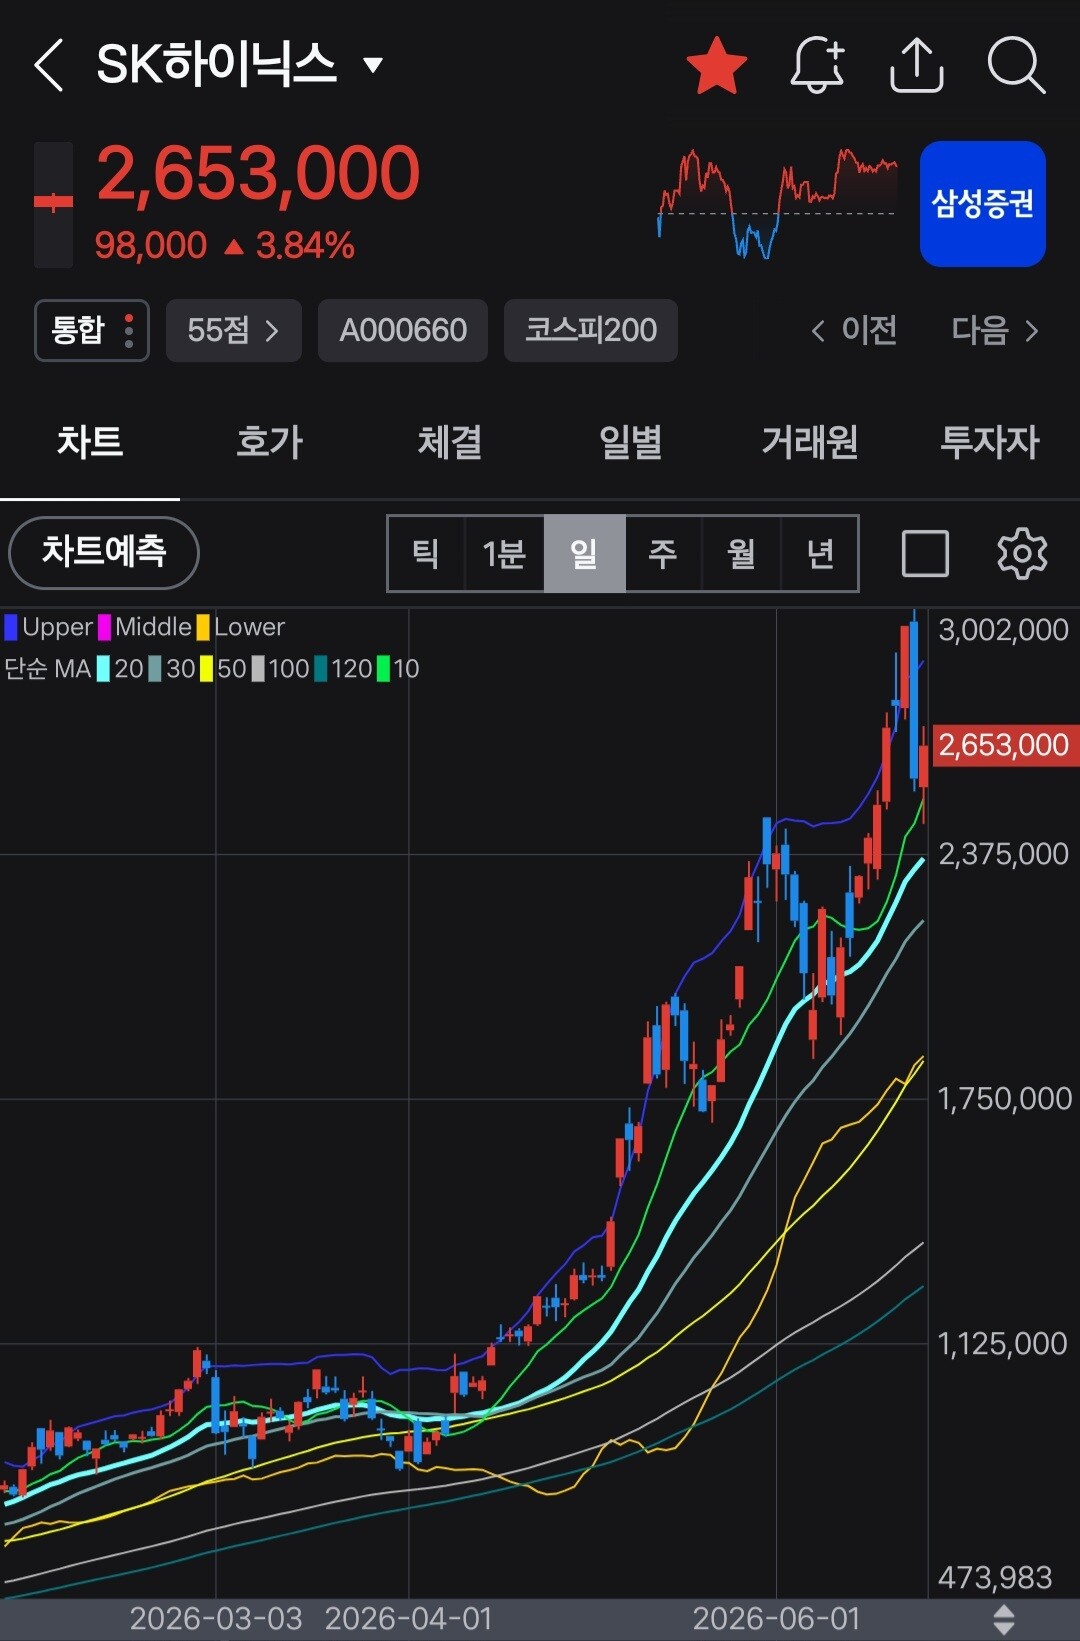The width and height of the screenshot is (1080, 1641).
Task: Toggle the red favorite star
Action: (717, 66)
